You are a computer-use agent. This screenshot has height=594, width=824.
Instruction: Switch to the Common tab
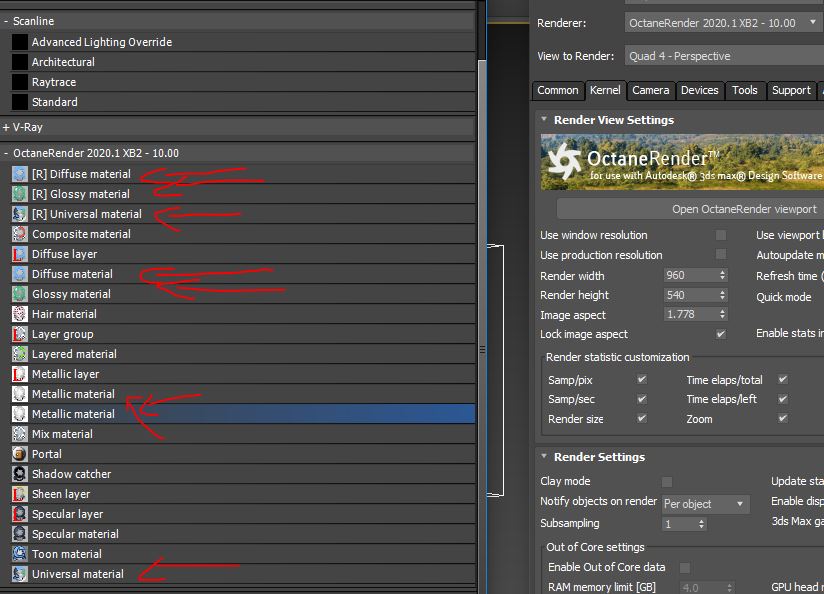(558, 90)
